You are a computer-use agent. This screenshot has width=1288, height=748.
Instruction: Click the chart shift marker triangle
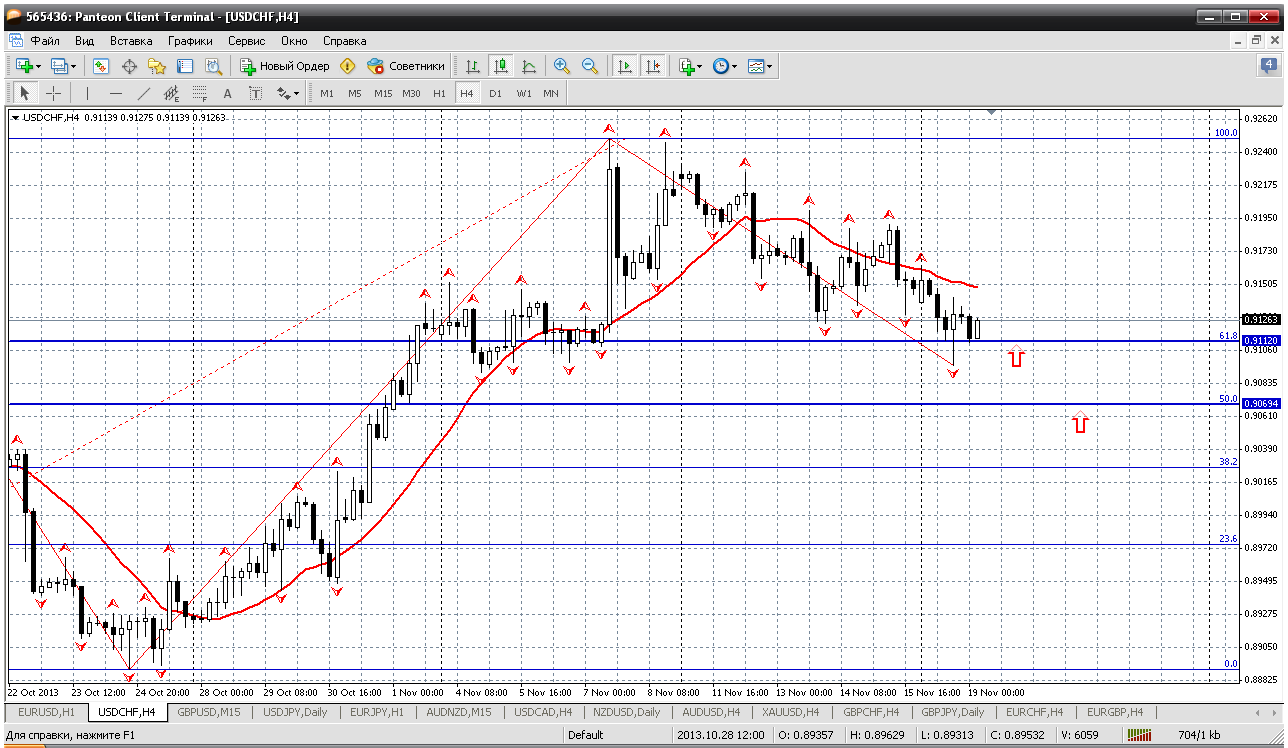[x=991, y=111]
